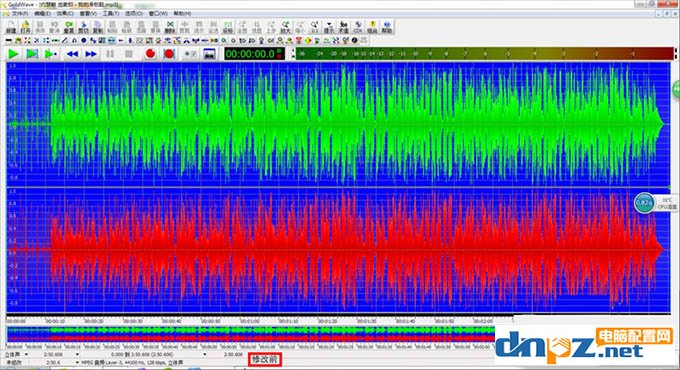
Task: Click the fast forward double-arrow button
Action: point(91,54)
